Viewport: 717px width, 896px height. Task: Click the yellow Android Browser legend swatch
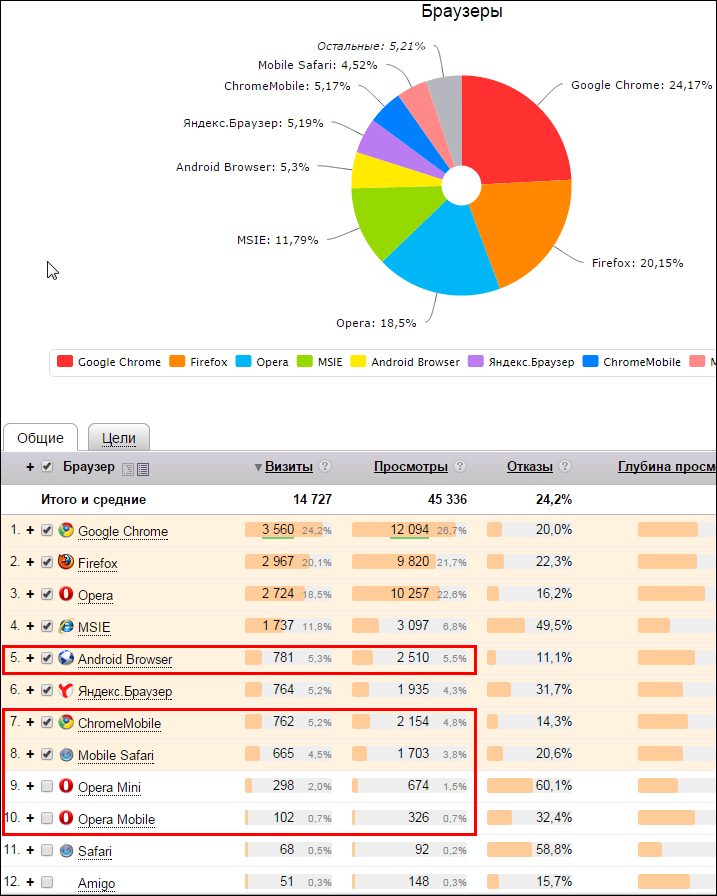click(358, 361)
